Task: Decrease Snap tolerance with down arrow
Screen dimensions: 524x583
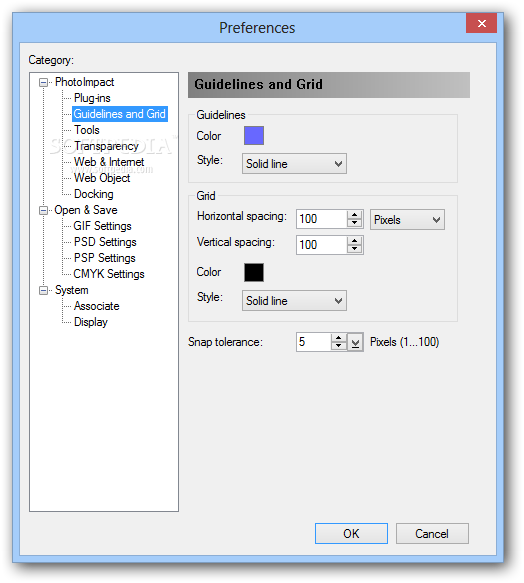Action: [338, 347]
